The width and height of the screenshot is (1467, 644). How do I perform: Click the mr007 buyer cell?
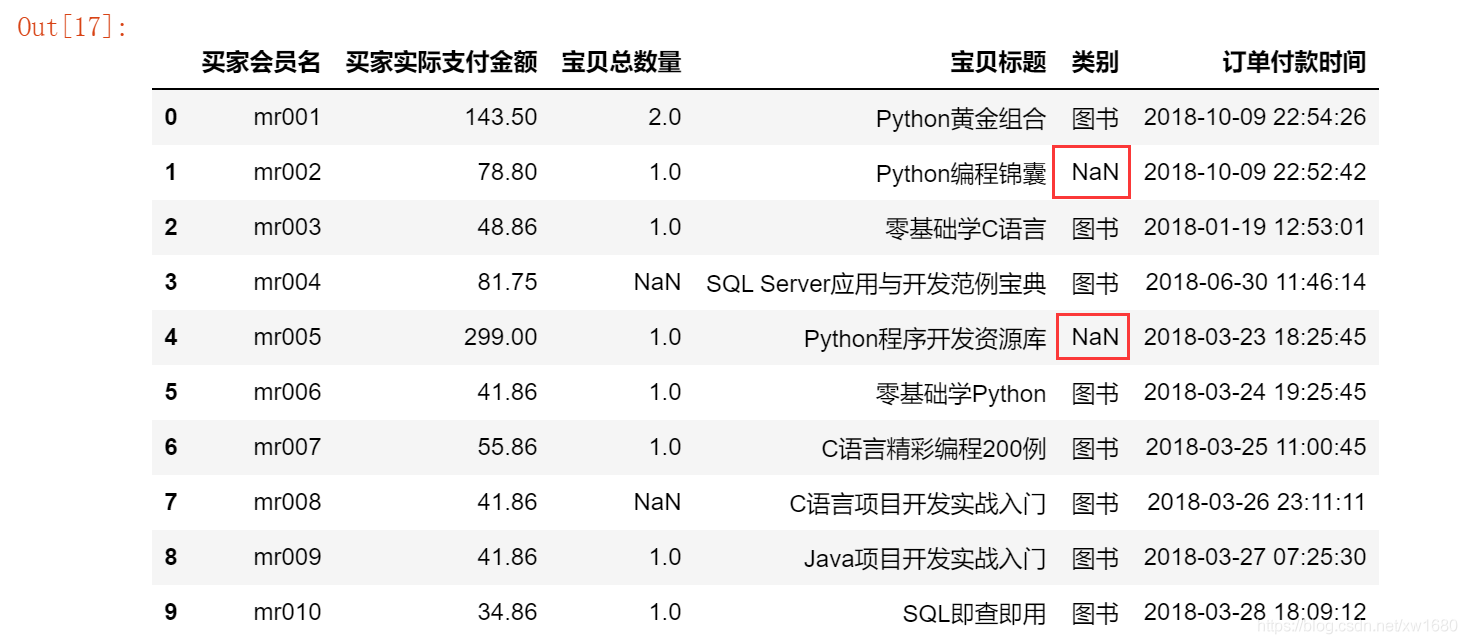pyautogui.click(x=287, y=447)
